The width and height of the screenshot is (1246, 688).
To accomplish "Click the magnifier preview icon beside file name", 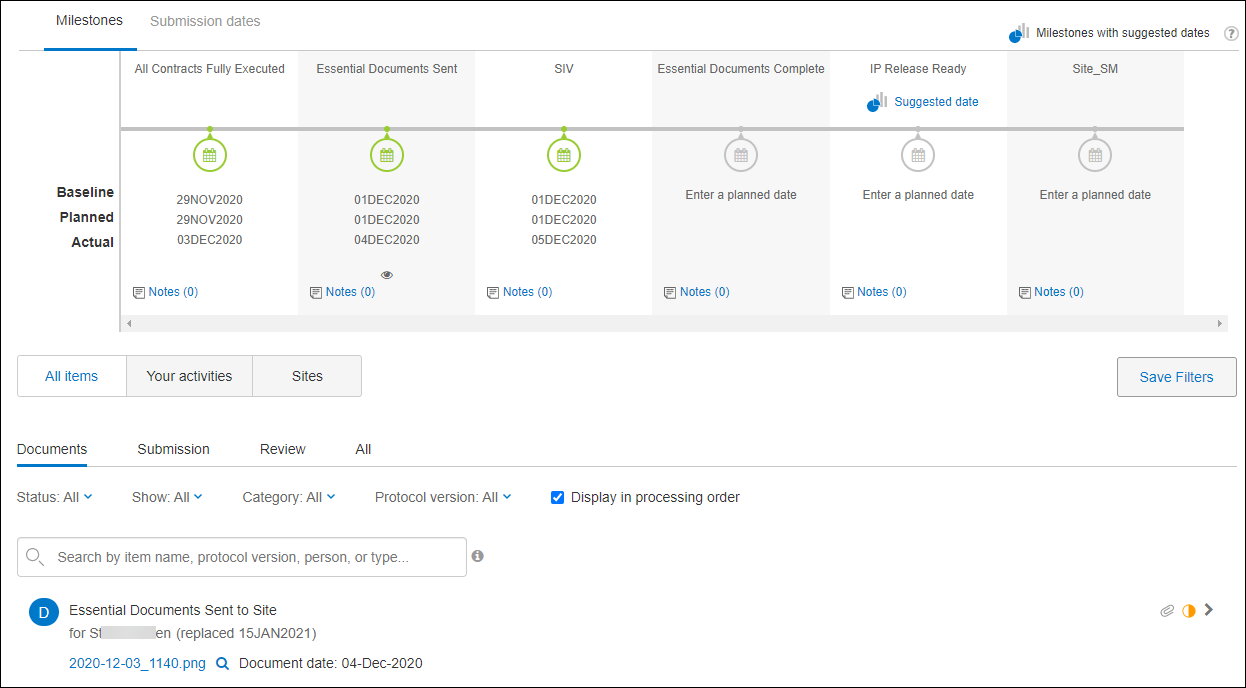I will tap(223, 663).
